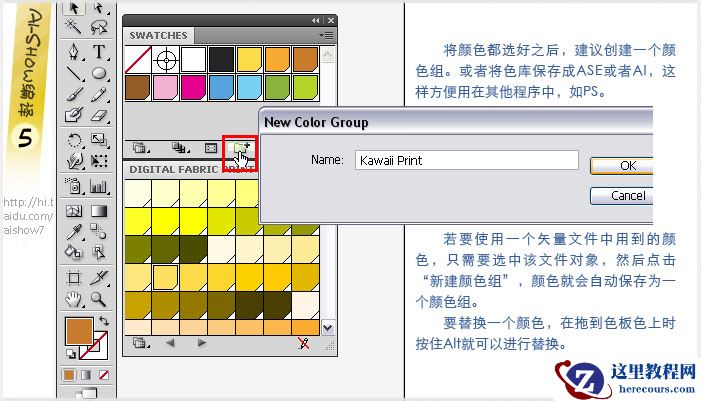Select the Live Paint Selection tool
Image resolution: width=701 pixels, height=401 pixels.
99,253
